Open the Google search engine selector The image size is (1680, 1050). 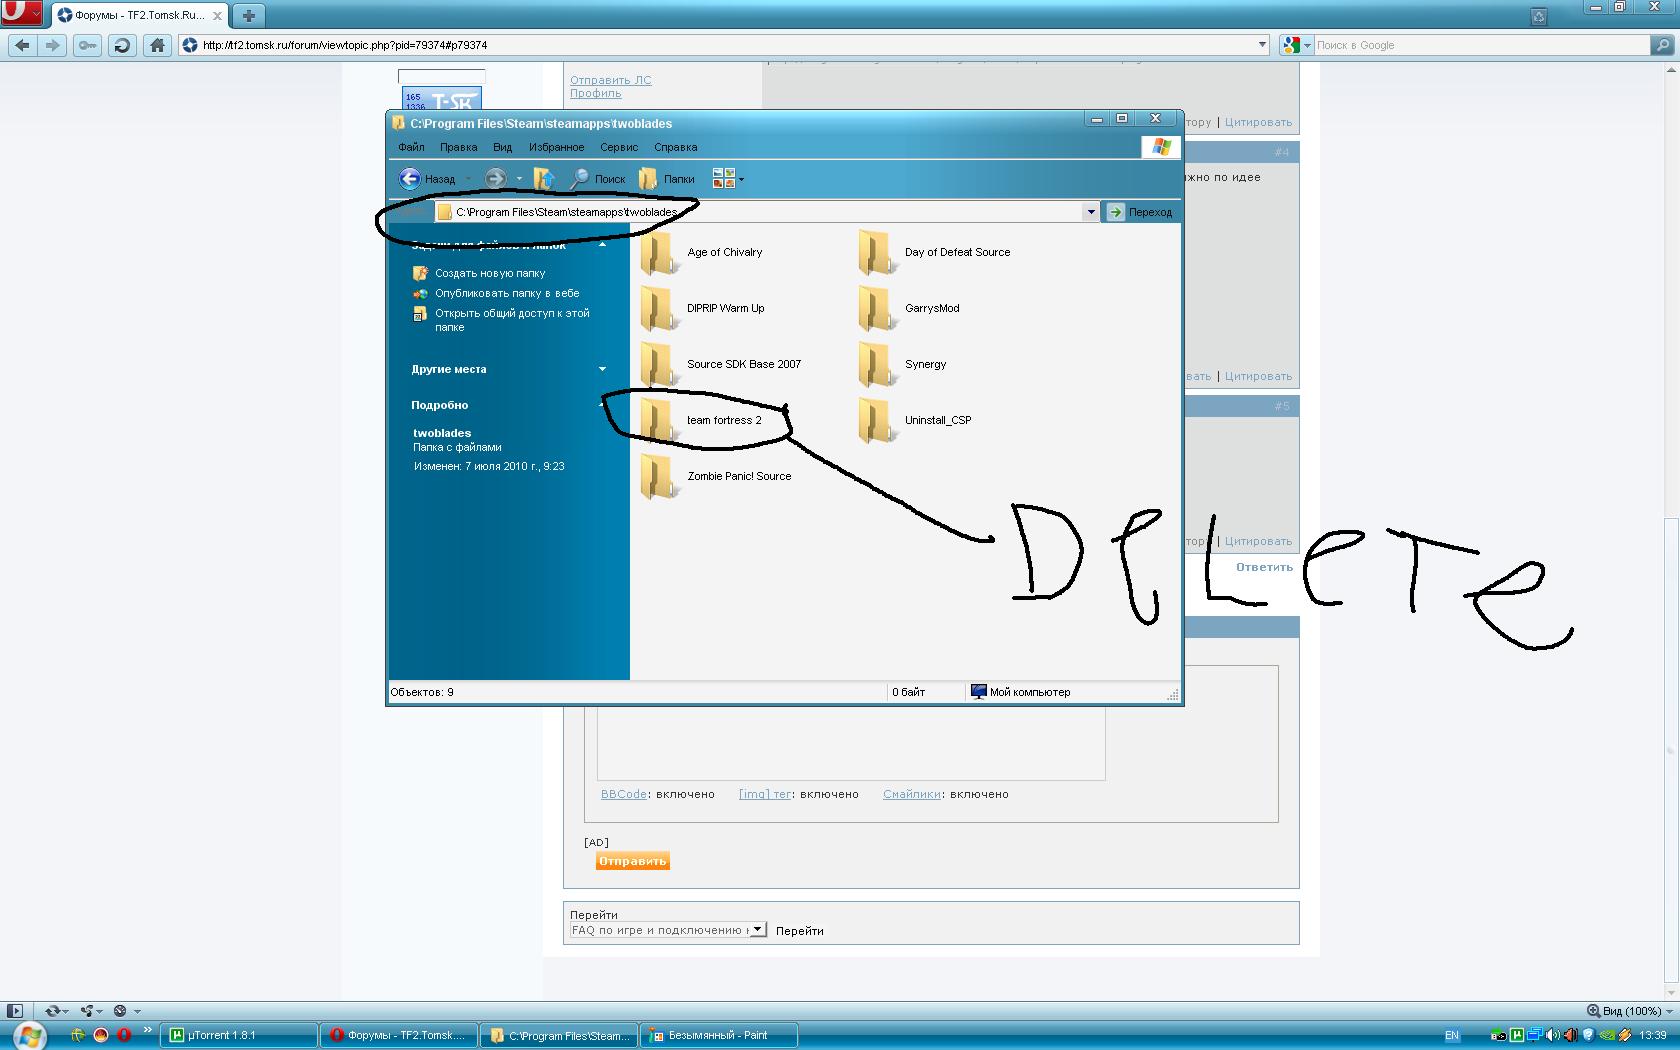point(1296,45)
